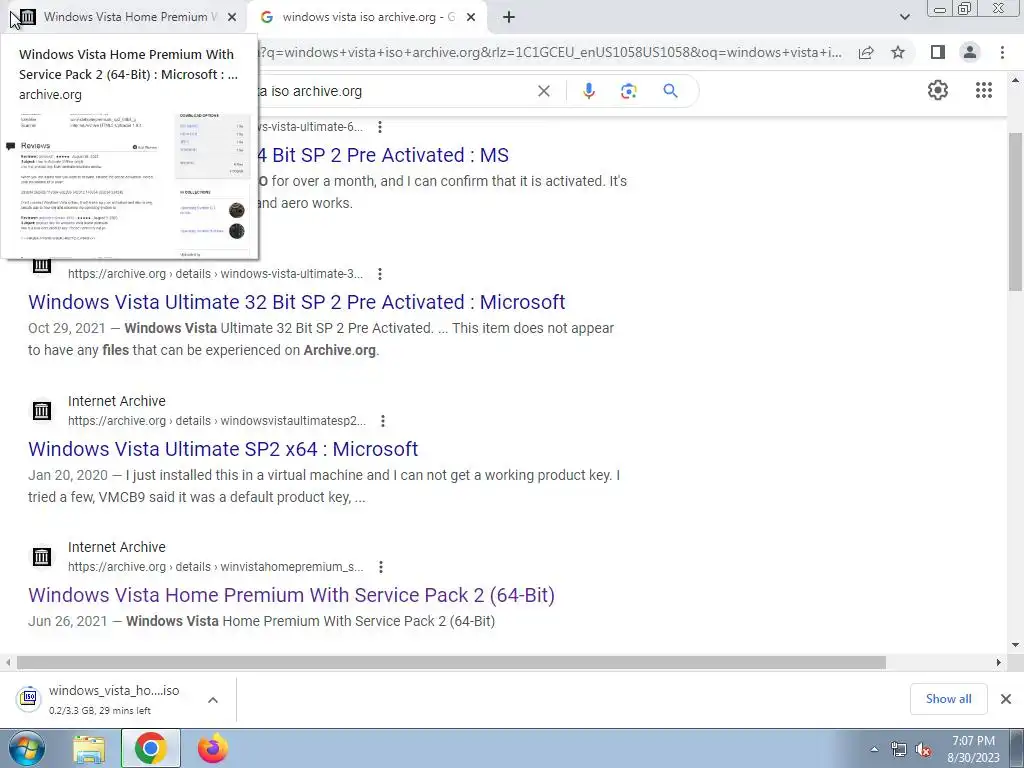Open a new browser tab
The image size is (1024, 768).
[x=509, y=18]
